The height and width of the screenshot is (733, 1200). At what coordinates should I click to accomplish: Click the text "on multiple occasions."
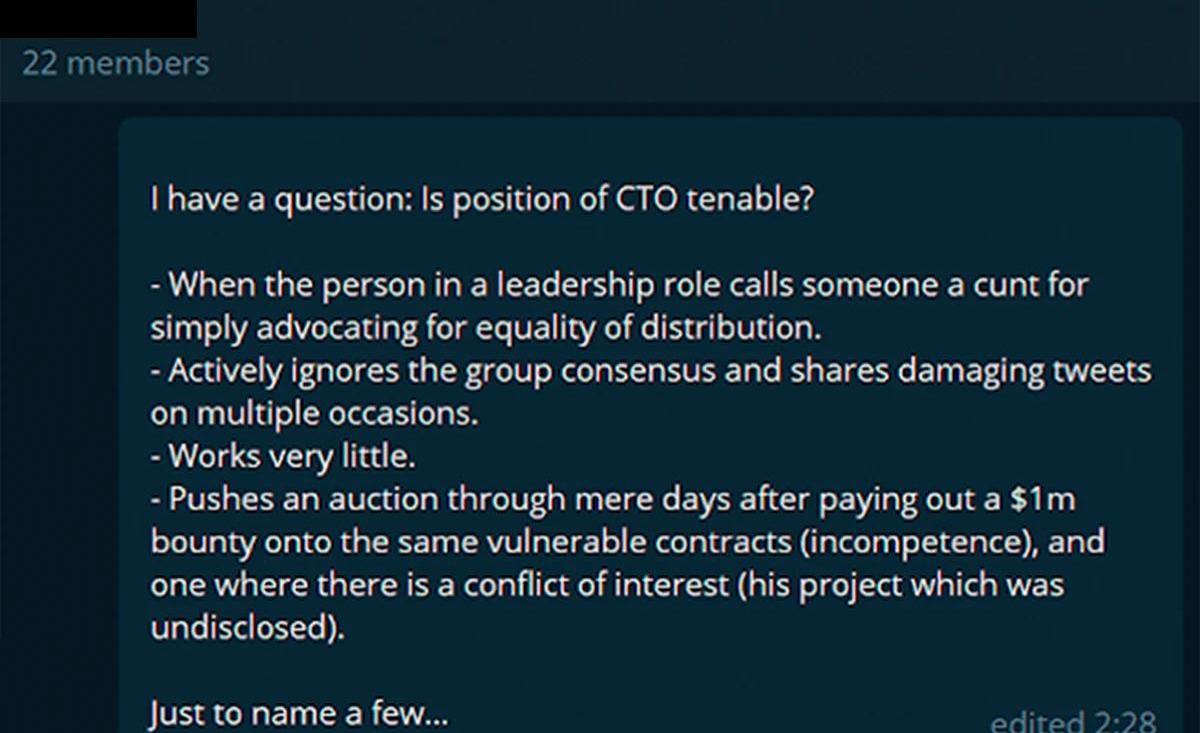(x=314, y=413)
